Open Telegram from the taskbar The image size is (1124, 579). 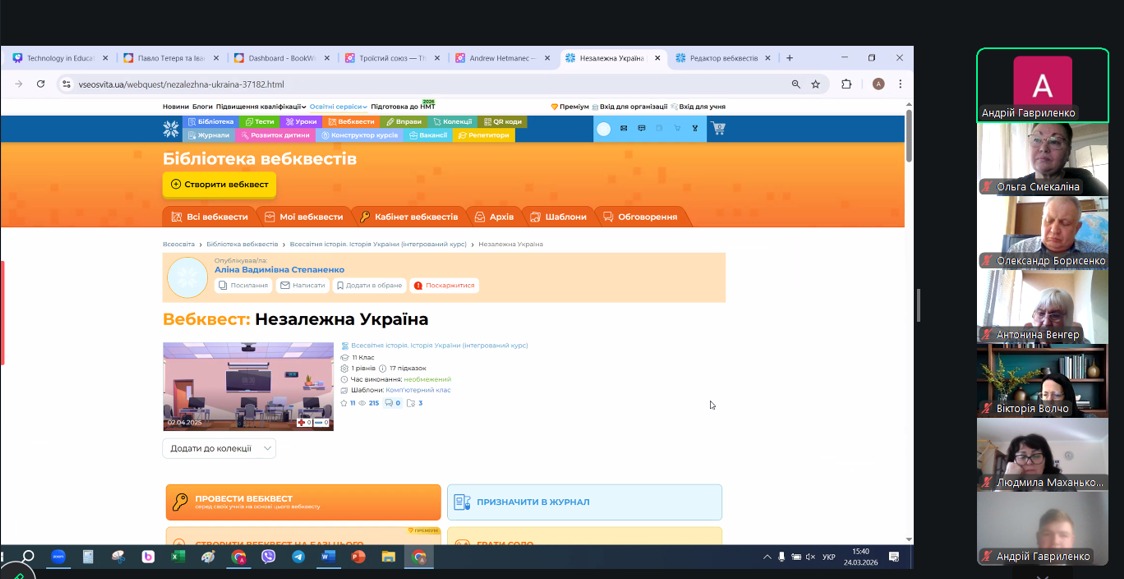298,557
